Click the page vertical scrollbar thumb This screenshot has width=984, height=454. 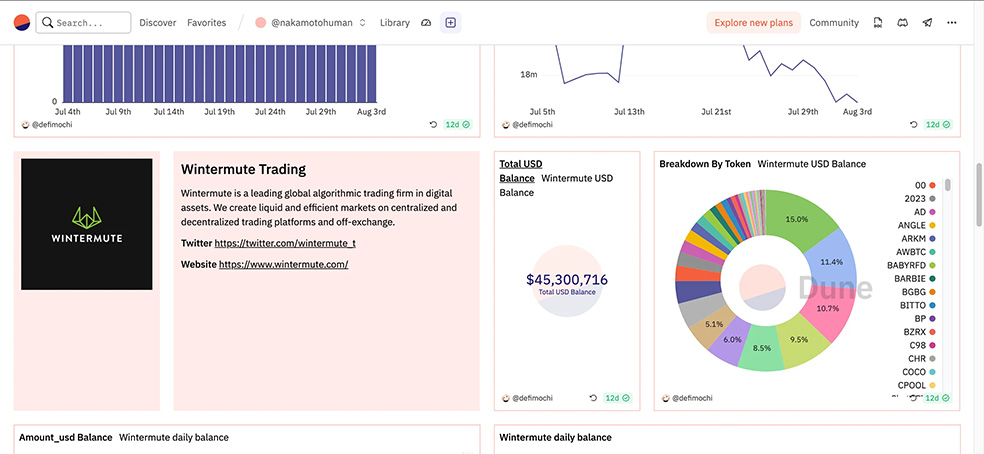pyautogui.click(x=979, y=195)
